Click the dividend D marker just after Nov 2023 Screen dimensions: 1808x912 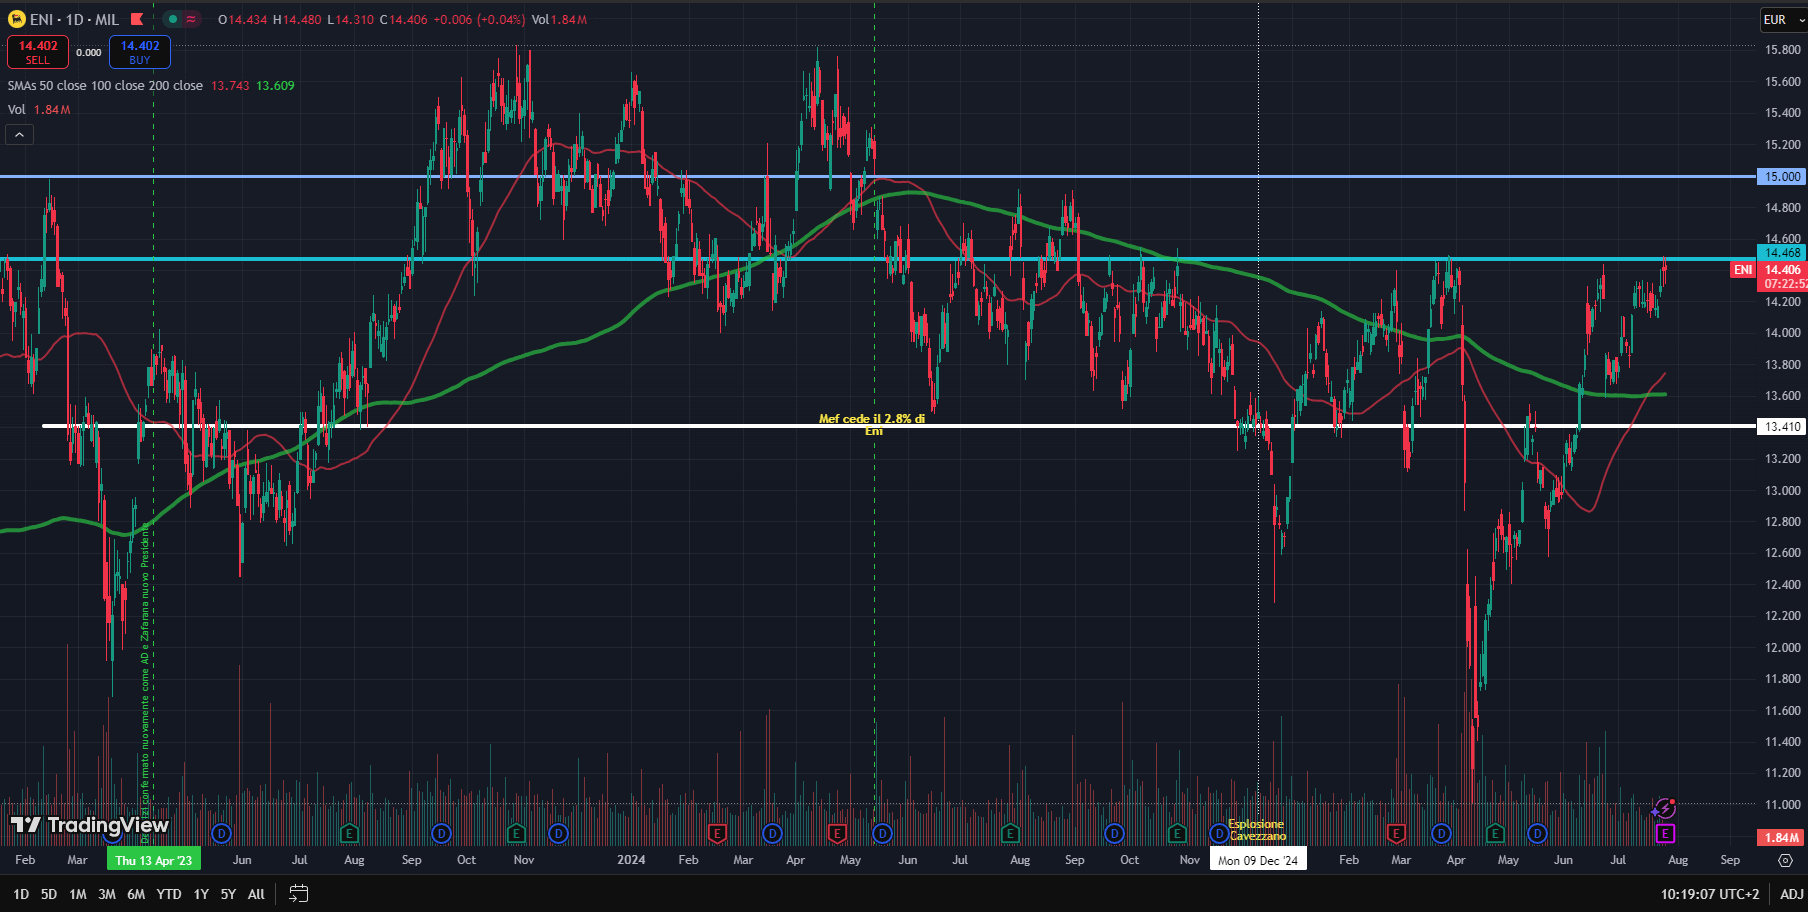pyautogui.click(x=559, y=833)
